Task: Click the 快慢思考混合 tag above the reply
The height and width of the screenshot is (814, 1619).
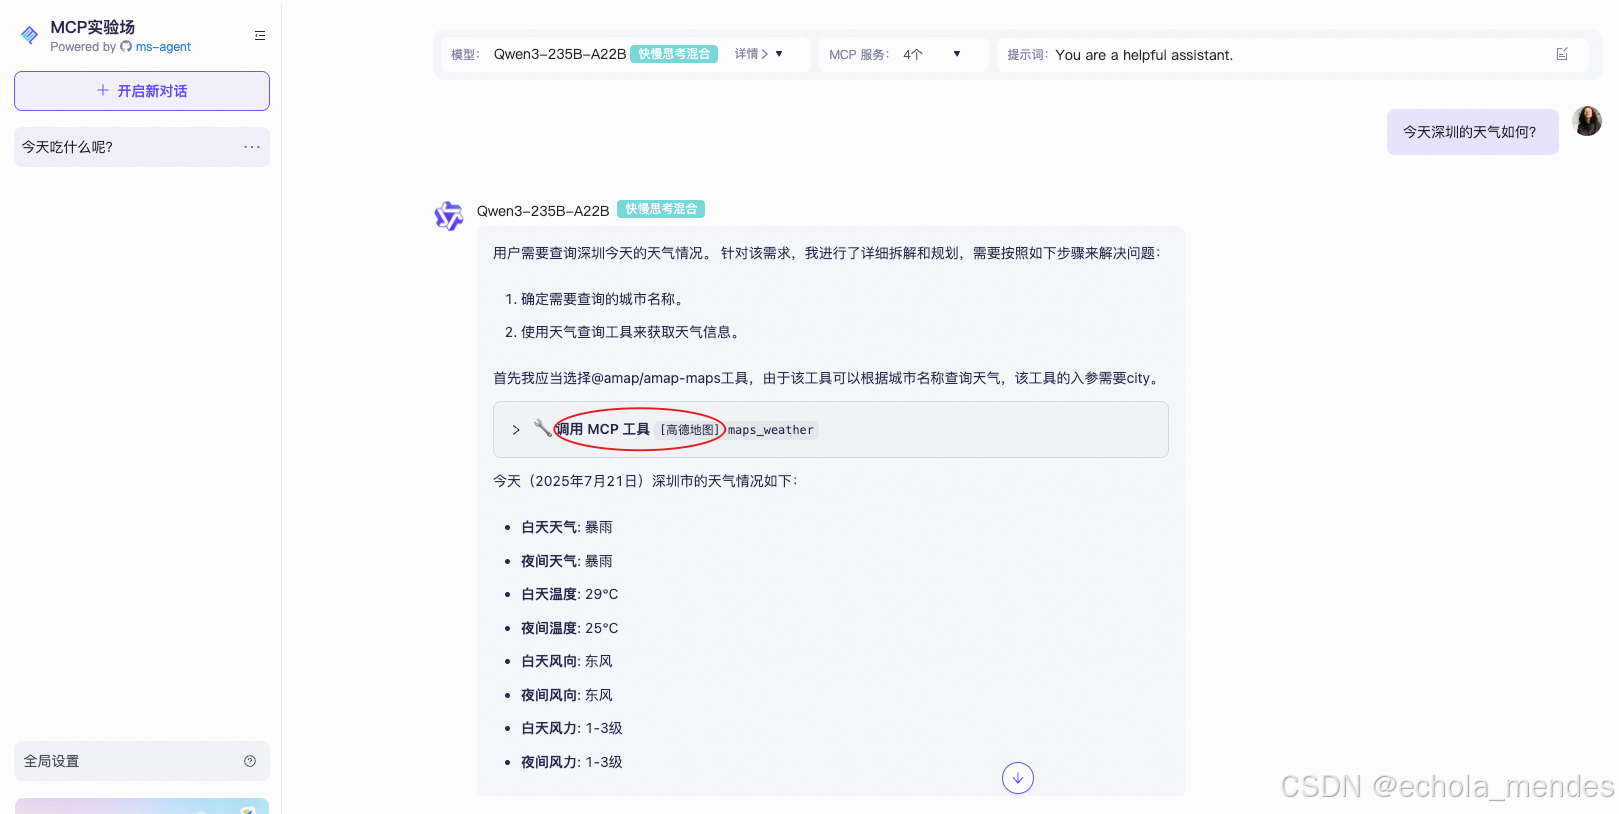Action: (661, 209)
